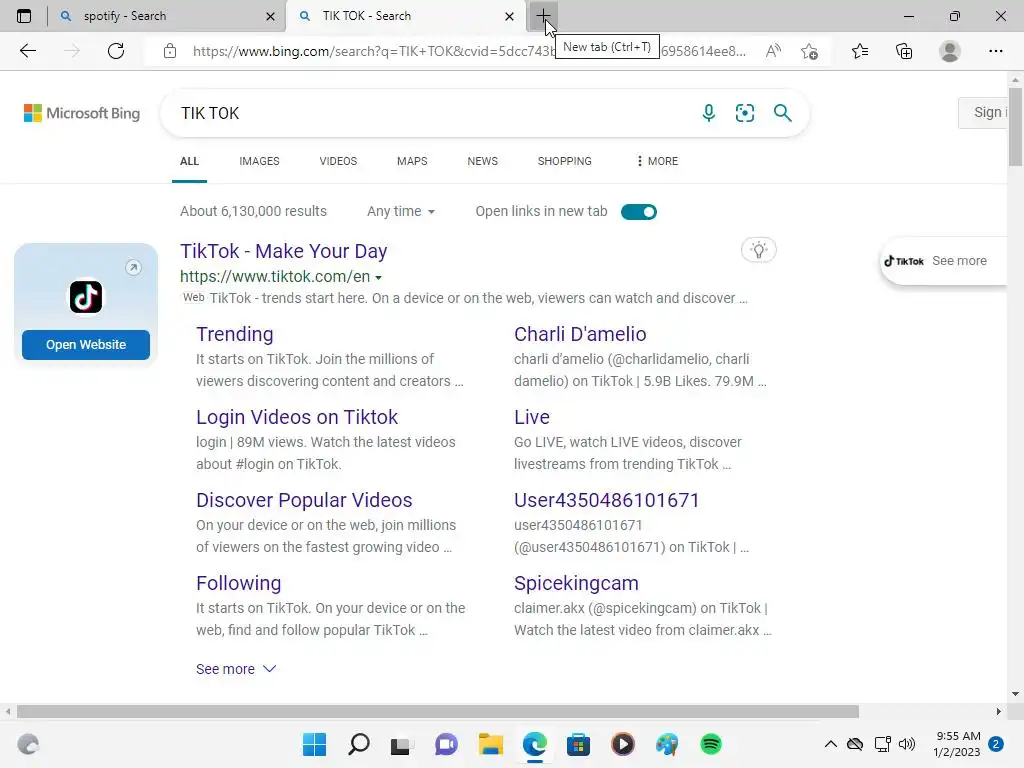1024x768 pixels.
Task: Select the TIK TOK - Search tab
Action: (x=405, y=16)
